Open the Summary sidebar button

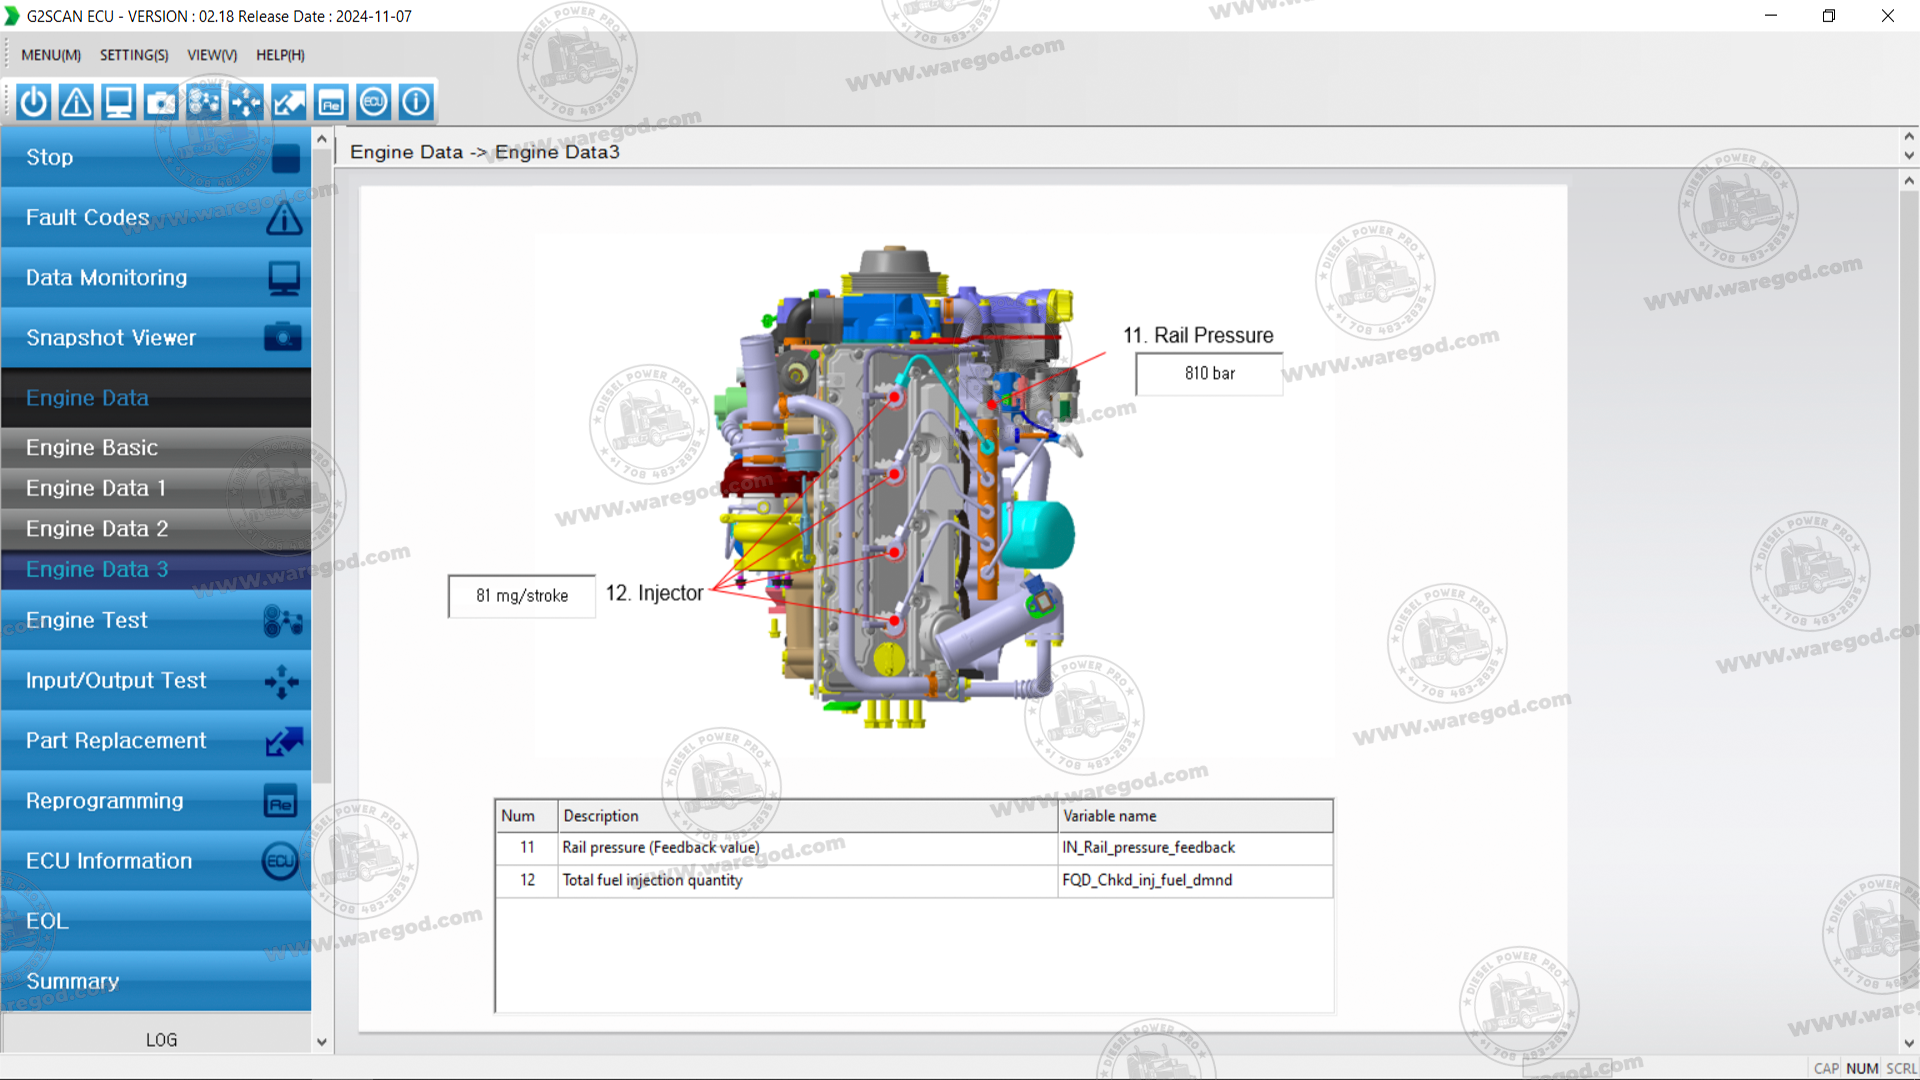pyautogui.click(x=155, y=981)
